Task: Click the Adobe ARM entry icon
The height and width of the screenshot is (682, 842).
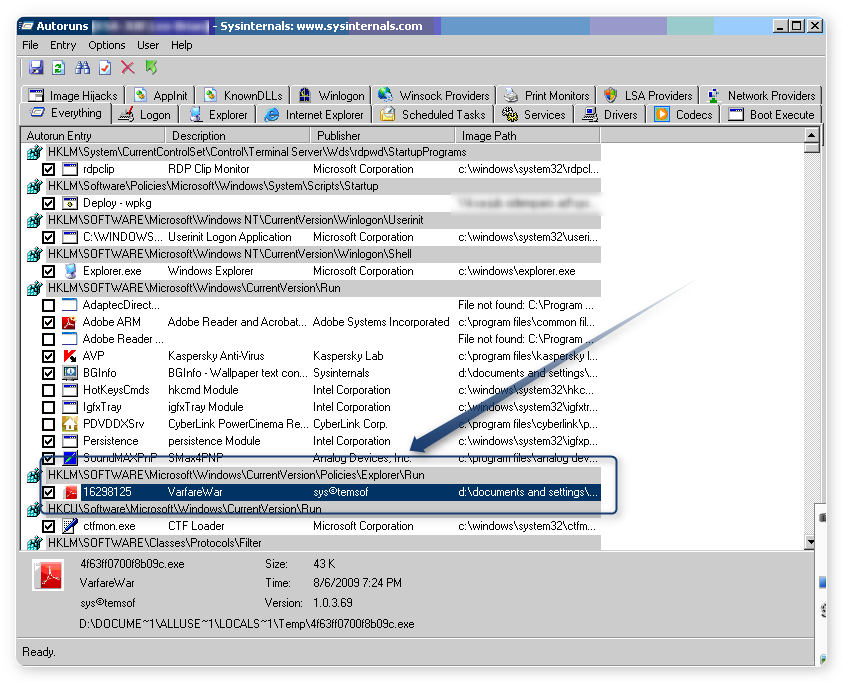Action: coord(69,322)
